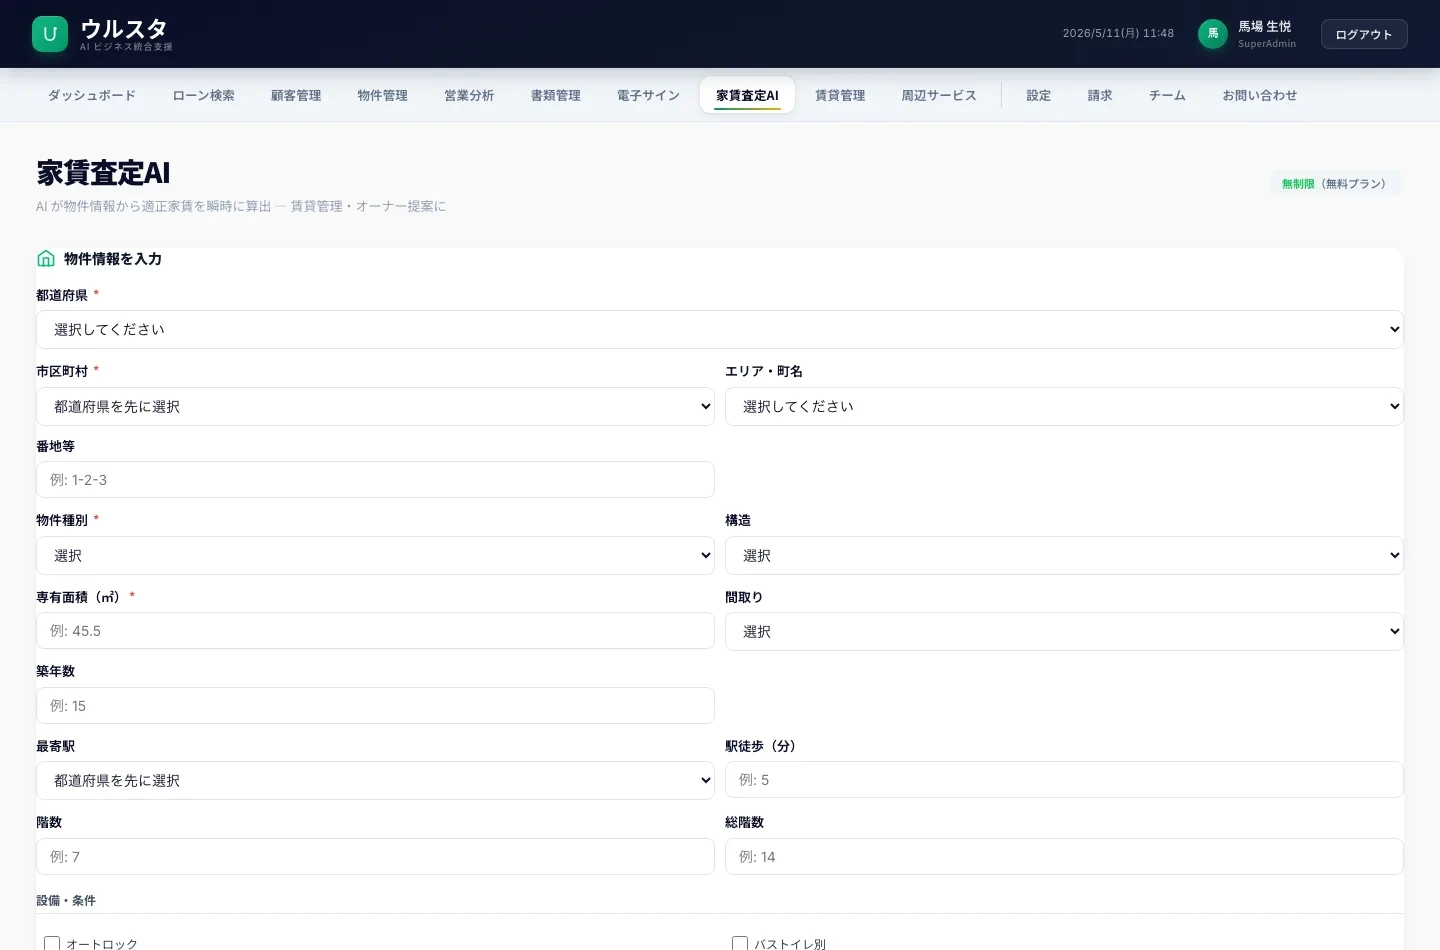Open the 書類管理 tab
Screen dimensions: 1440x950
point(556,96)
